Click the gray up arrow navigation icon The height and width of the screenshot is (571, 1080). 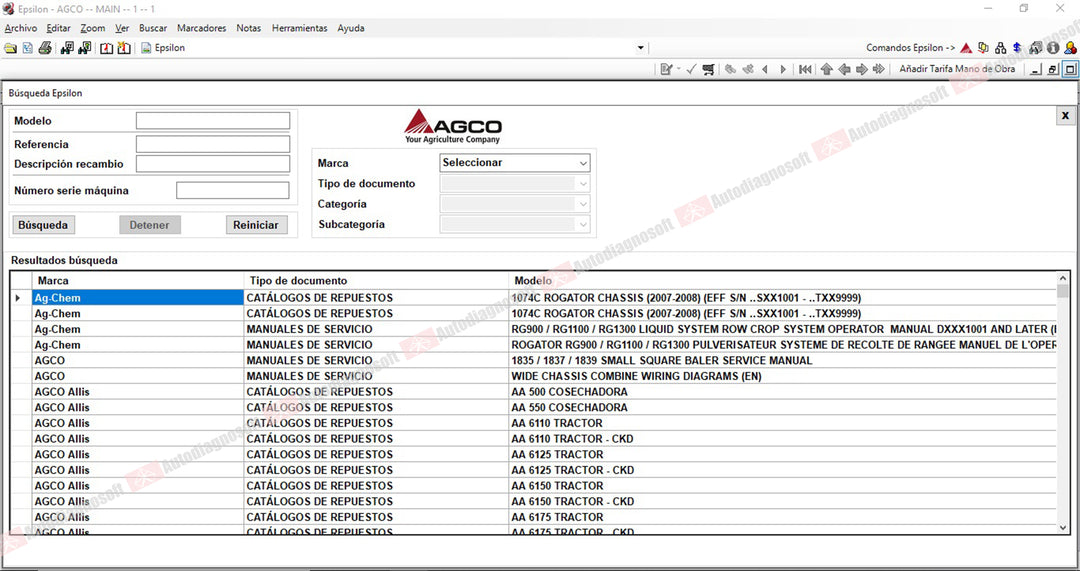827,70
